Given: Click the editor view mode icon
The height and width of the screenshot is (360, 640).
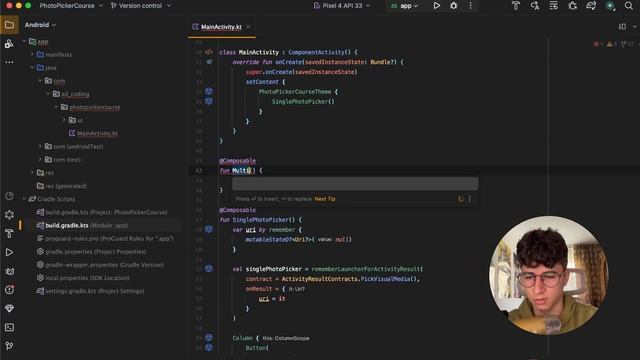Looking at the screenshot, I should 622,27.
